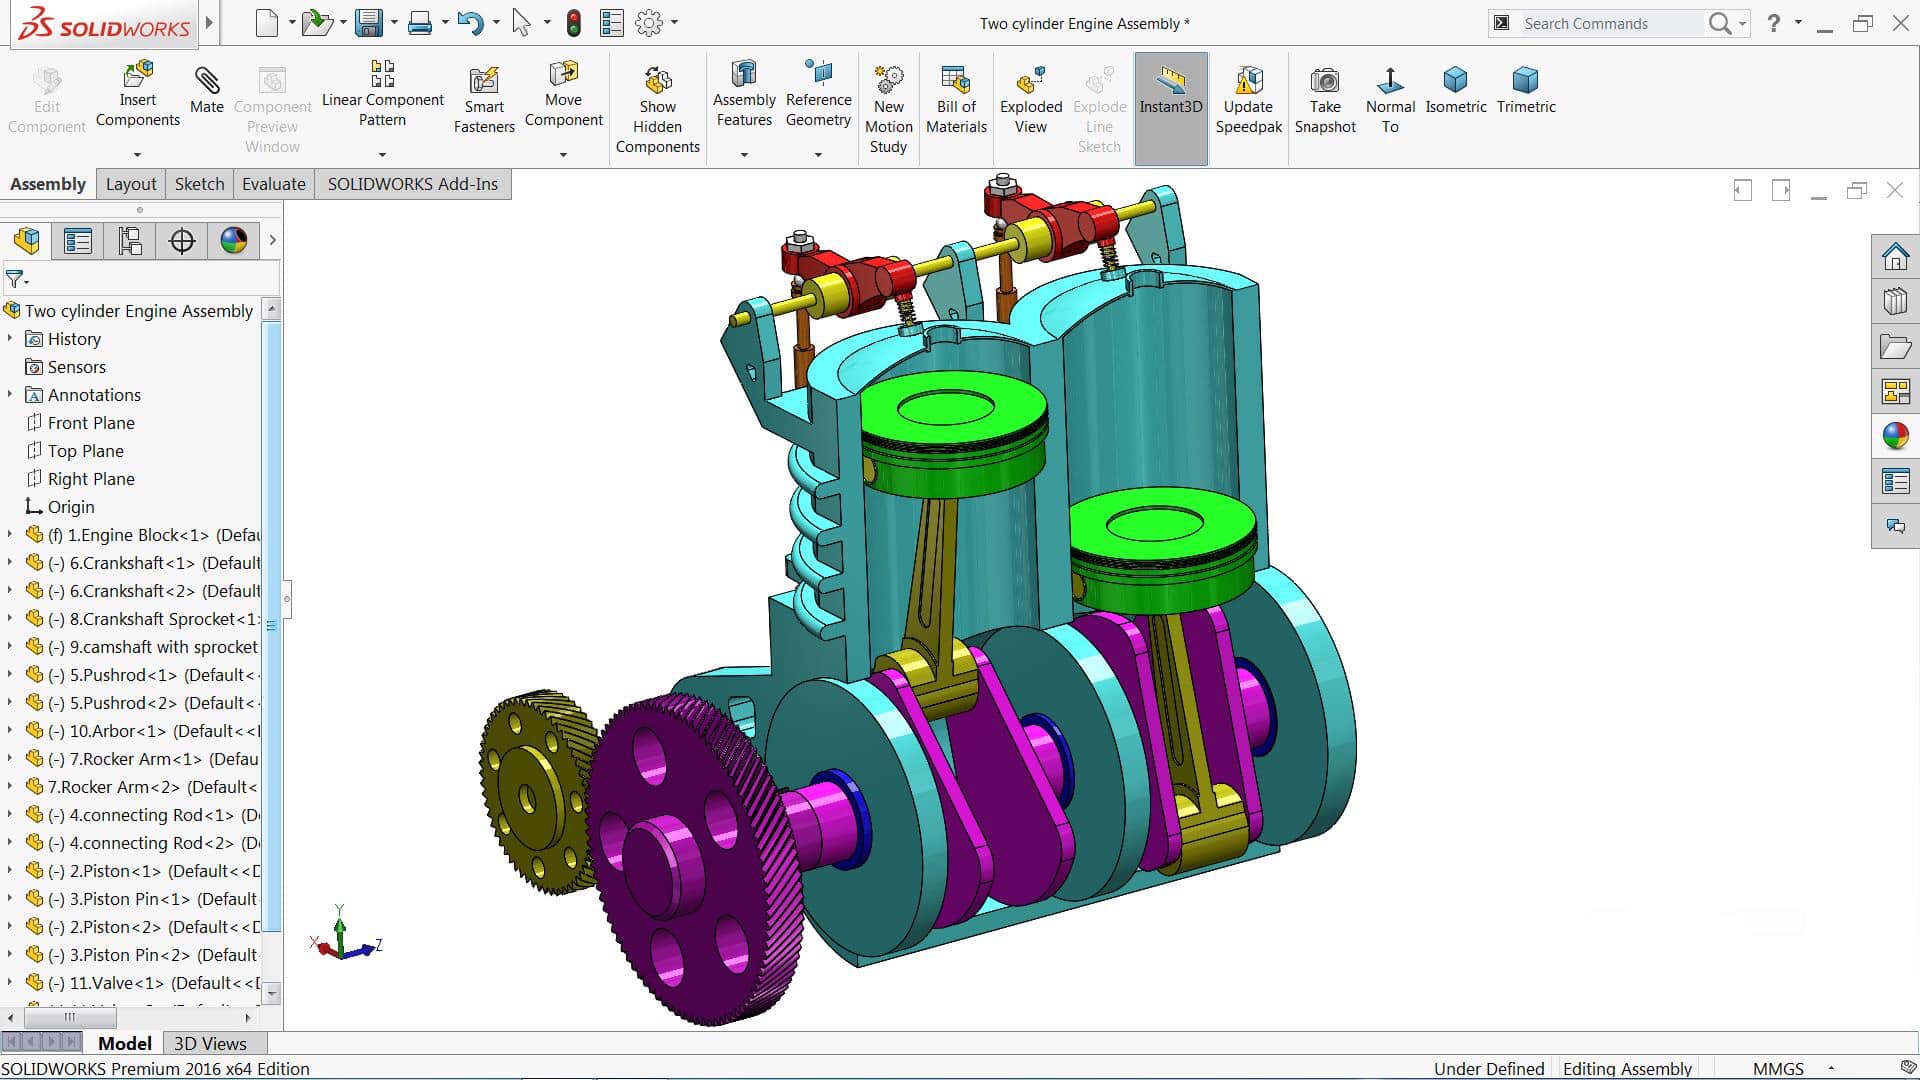
Task: Expand the Annotations tree node
Action: 10,395
